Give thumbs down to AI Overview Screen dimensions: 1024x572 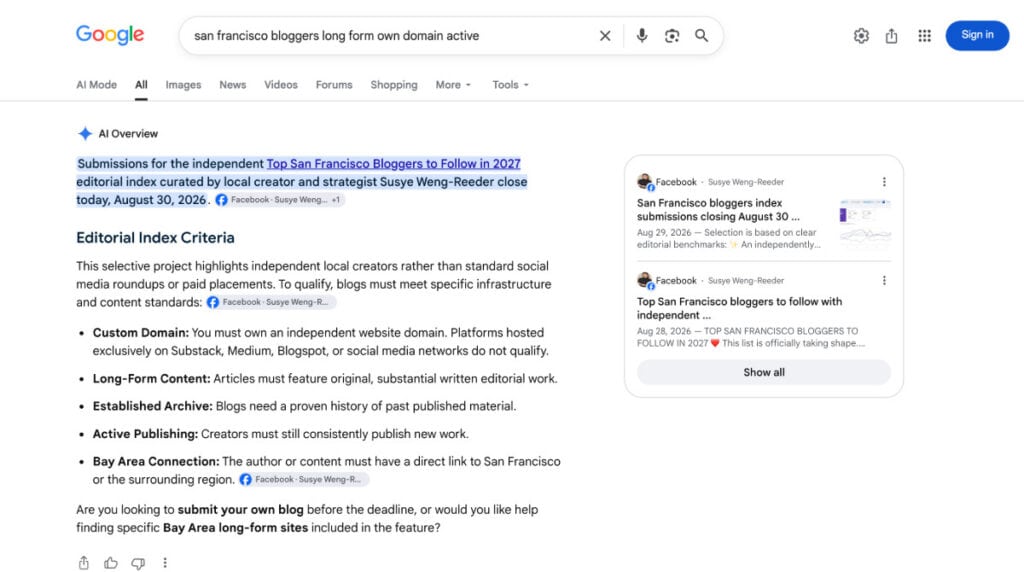(x=138, y=563)
